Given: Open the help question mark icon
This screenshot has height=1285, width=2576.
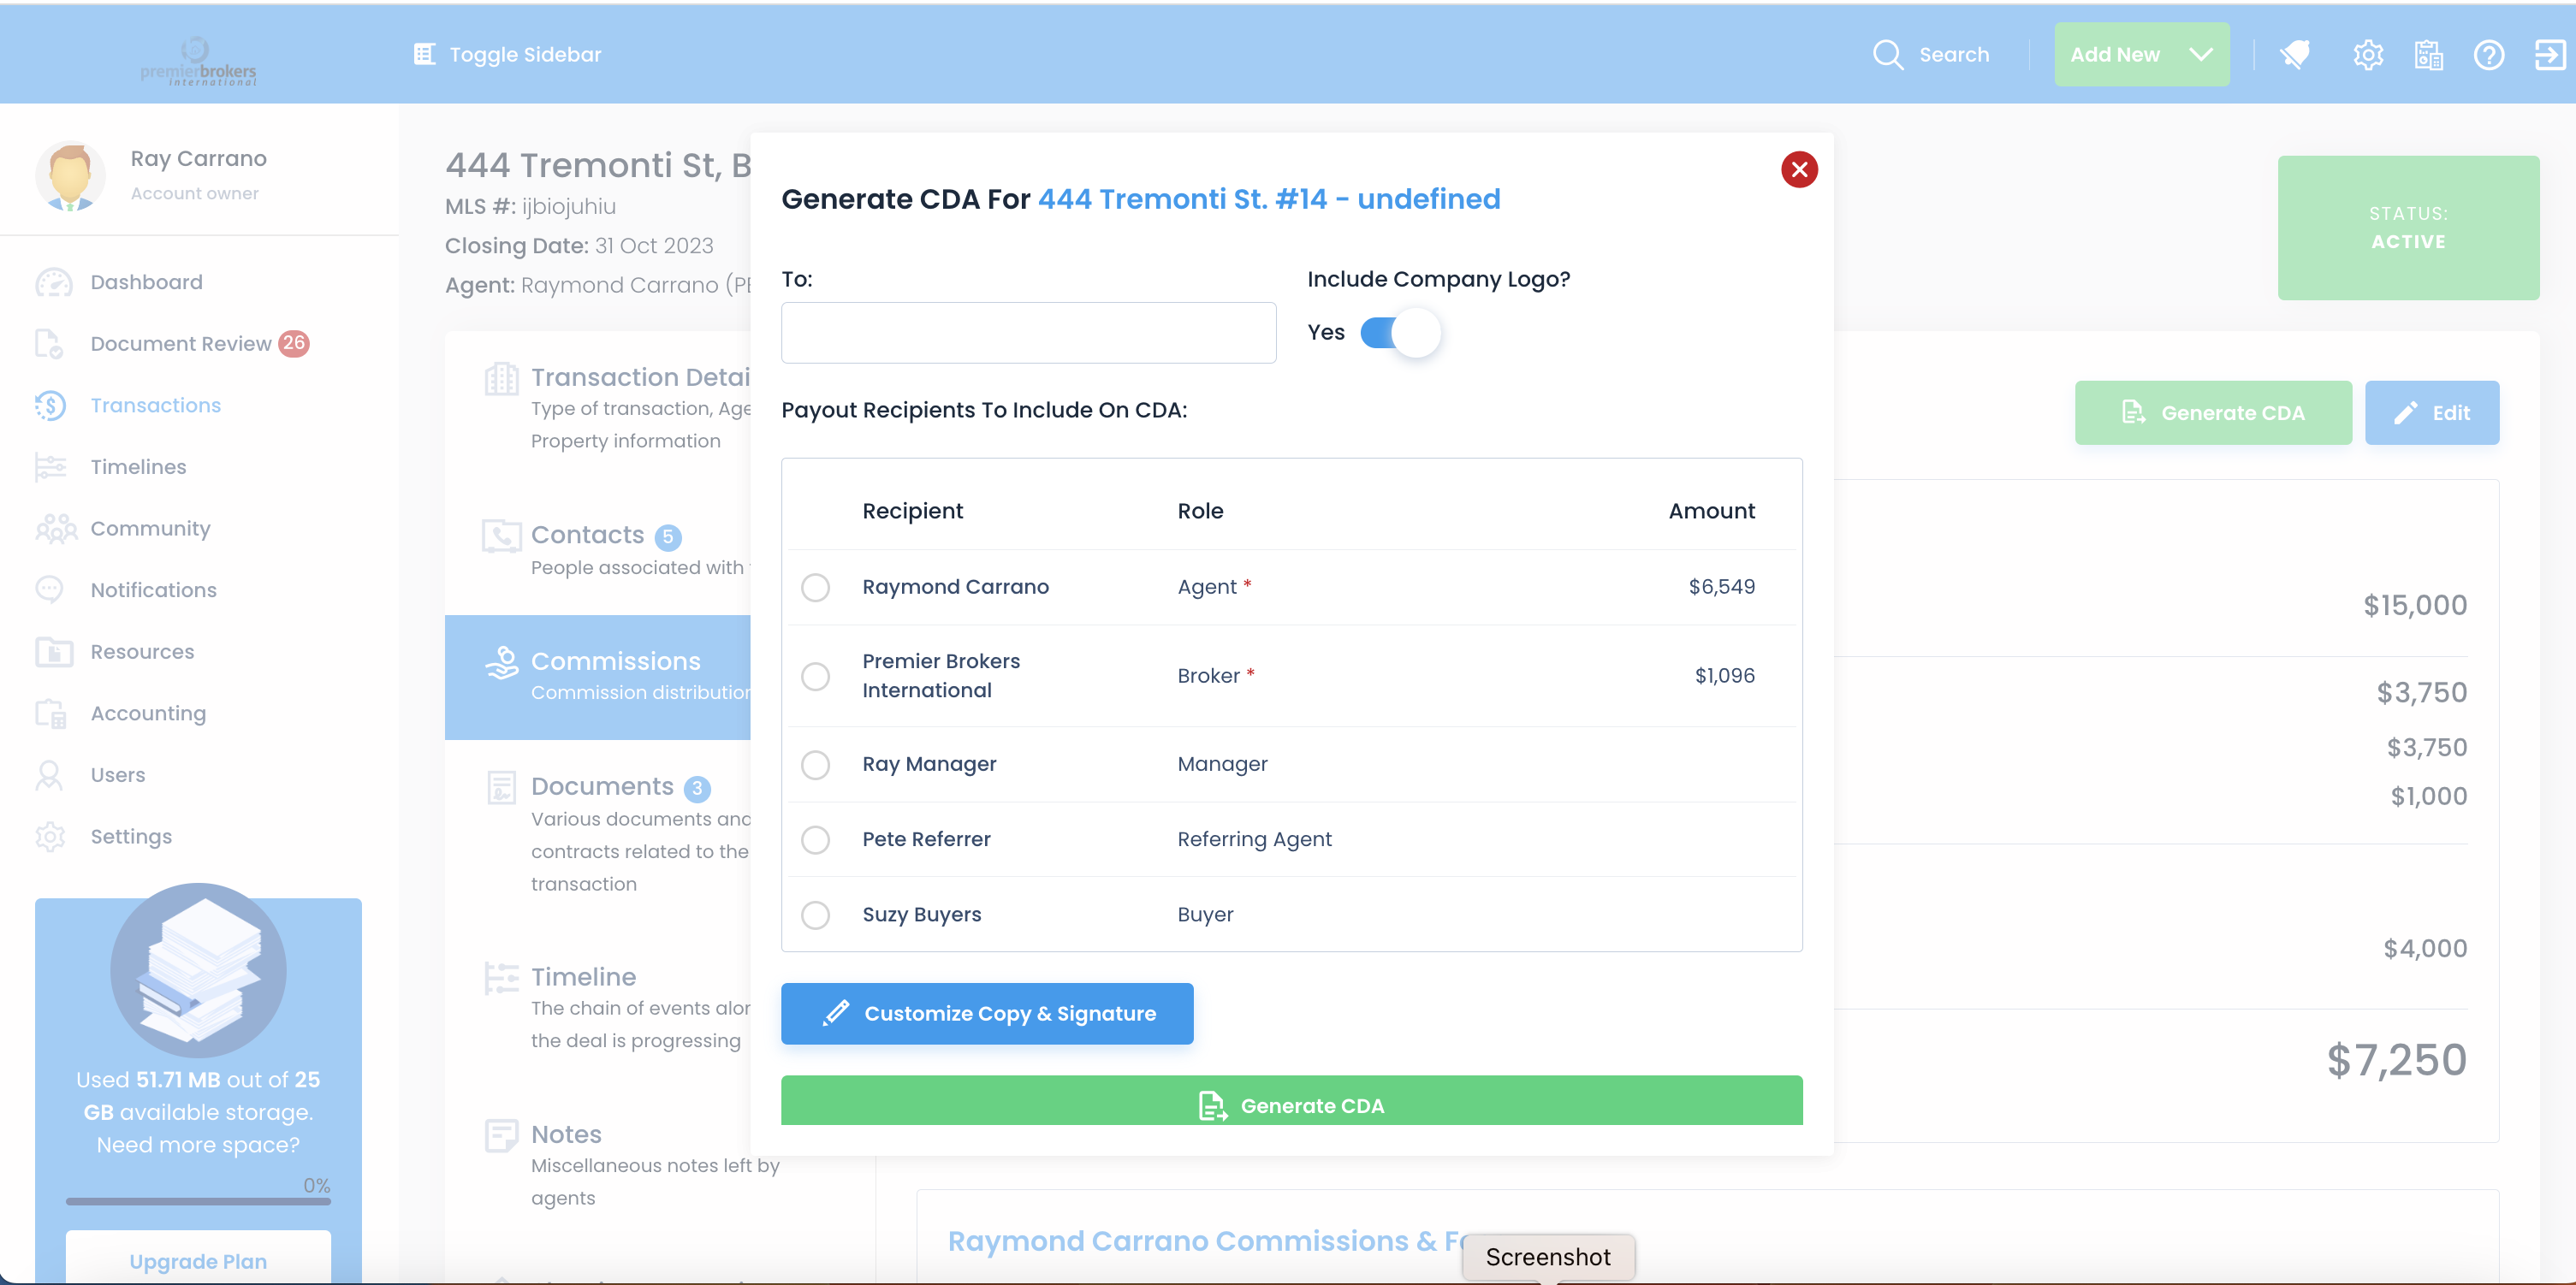Looking at the screenshot, I should tap(2489, 54).
